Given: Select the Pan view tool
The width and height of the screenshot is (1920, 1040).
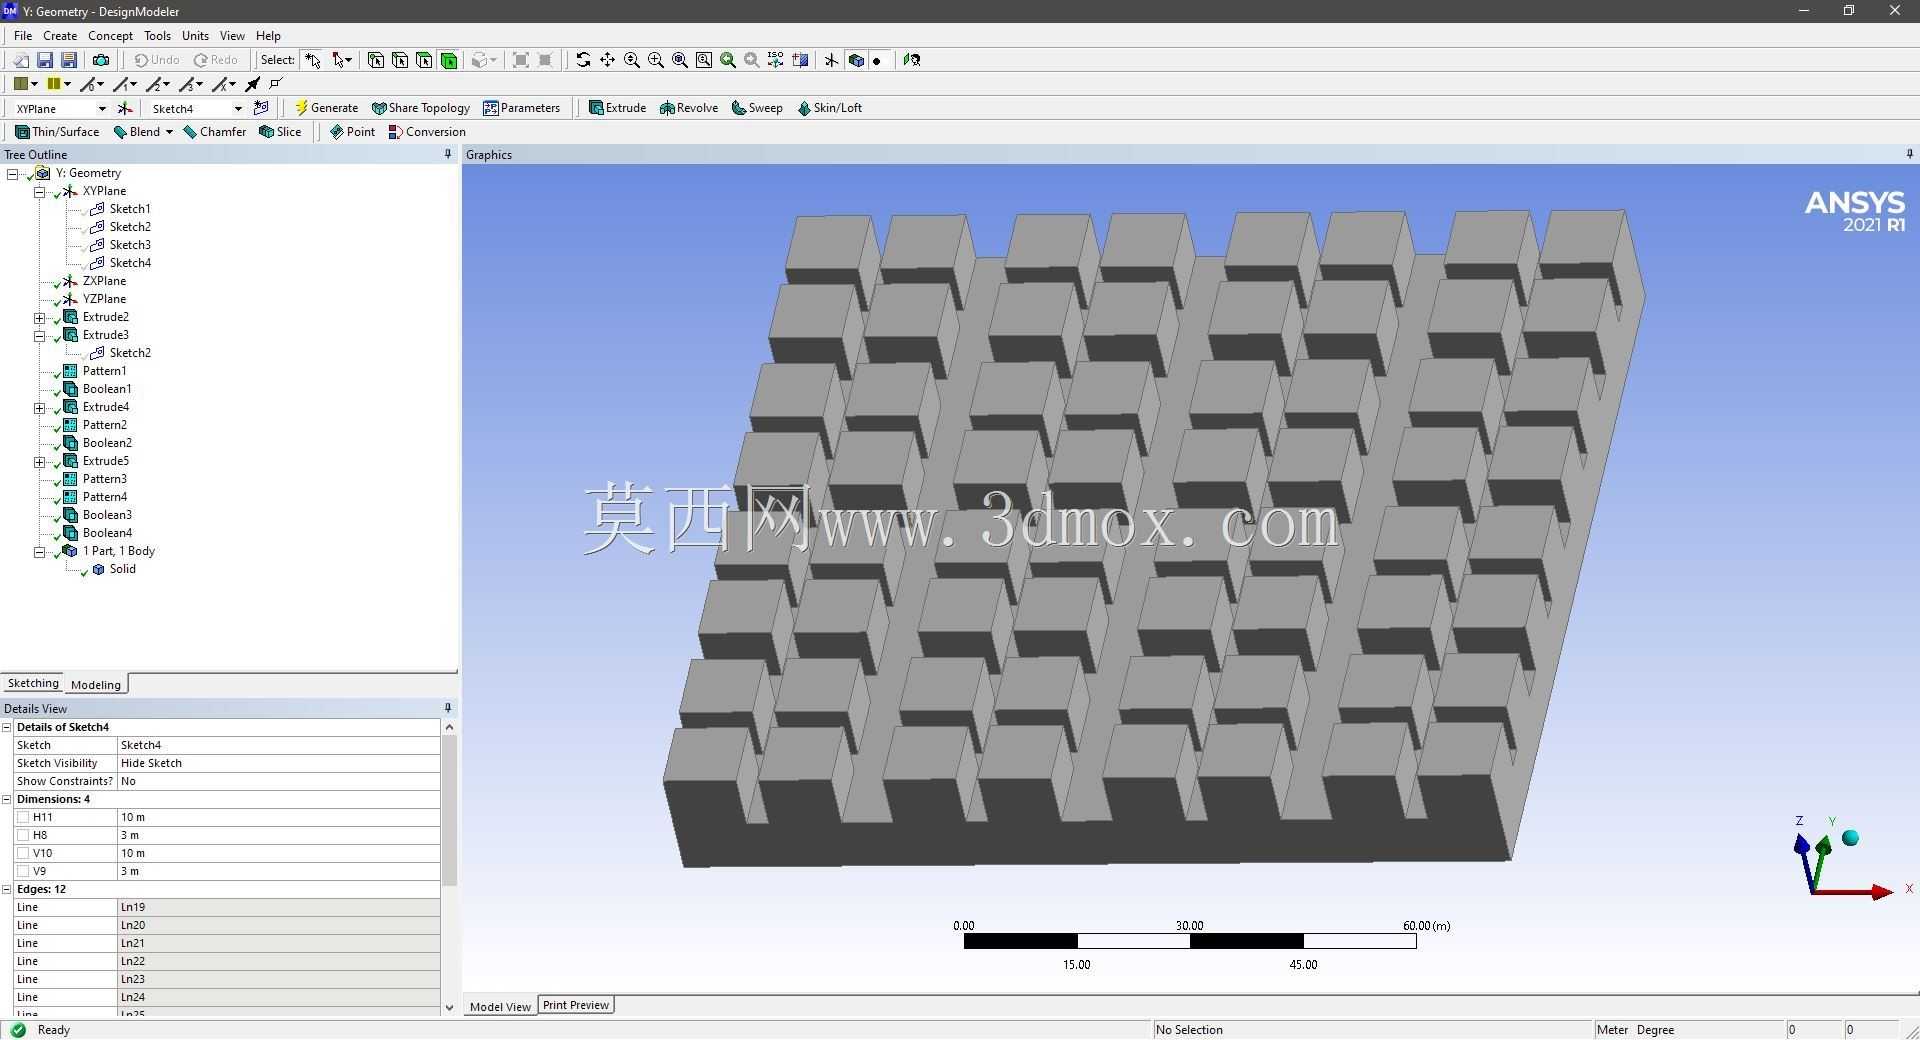Looking at the screenshot, I should (x=607, y=60).
